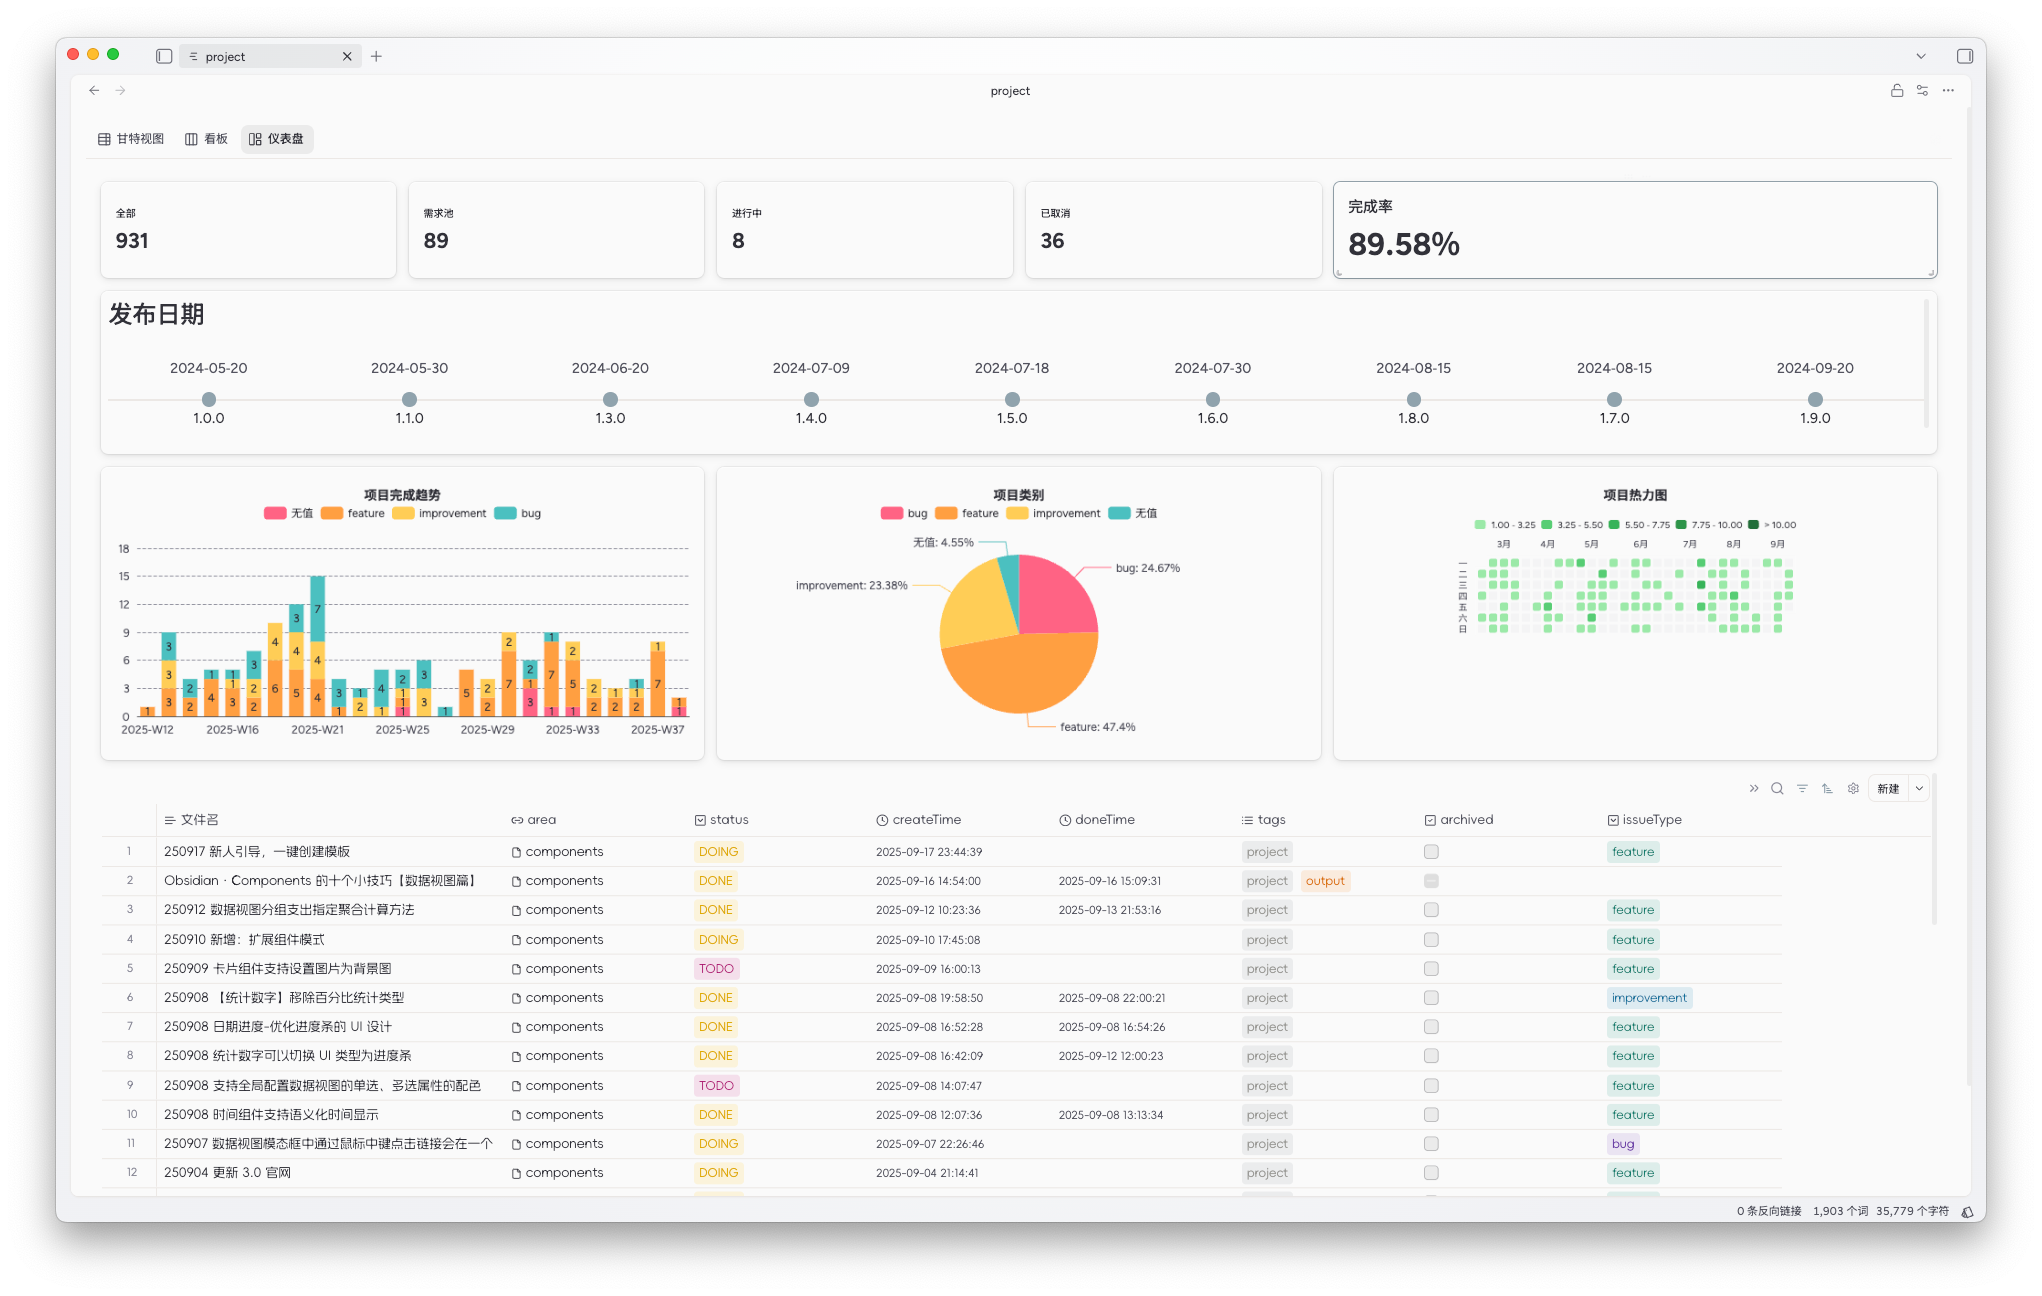The height and width of the screenshot is (1296, 2042).
Task: Toggle the left sidebar icon
Action: coord(164,56)
